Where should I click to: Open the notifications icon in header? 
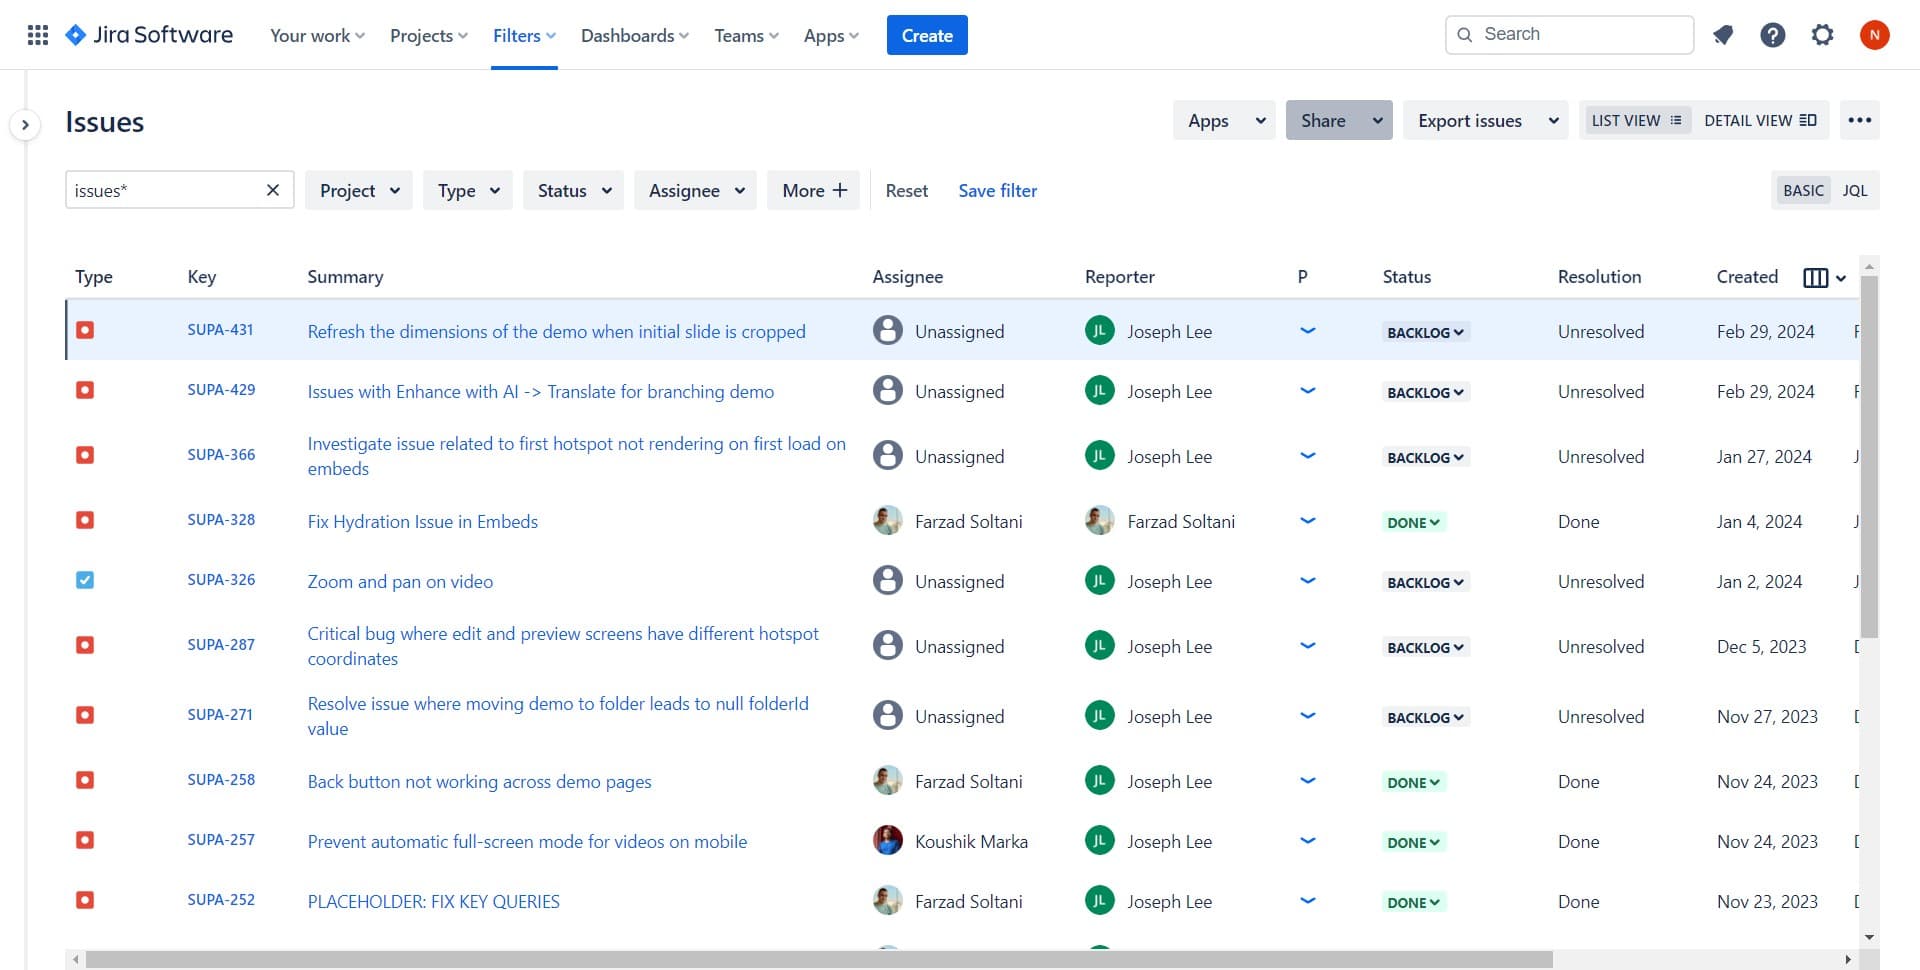1722,35
